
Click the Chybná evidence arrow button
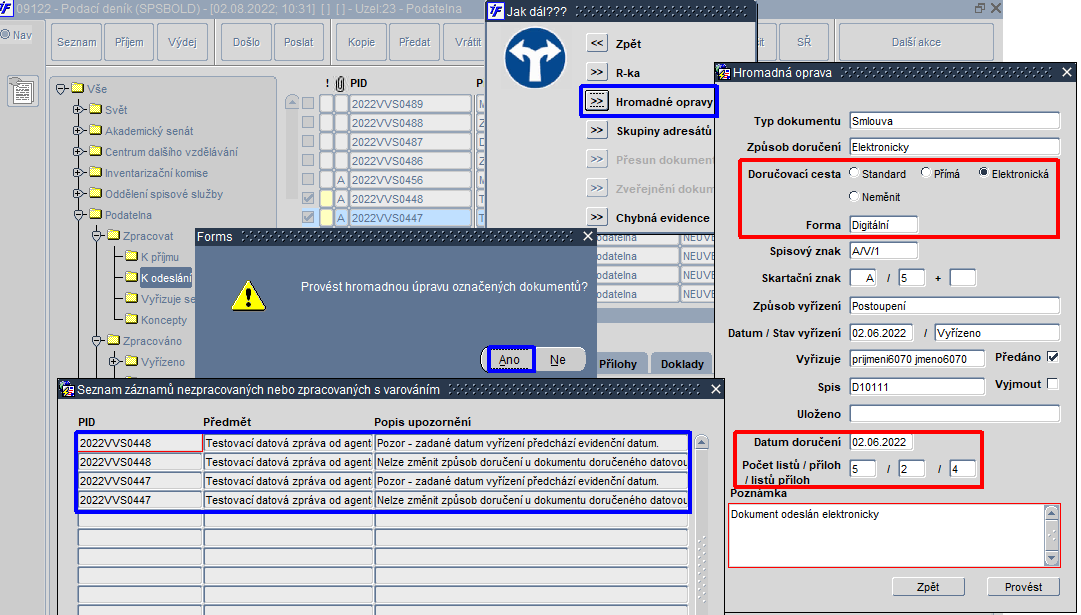(x=596, y=217)
